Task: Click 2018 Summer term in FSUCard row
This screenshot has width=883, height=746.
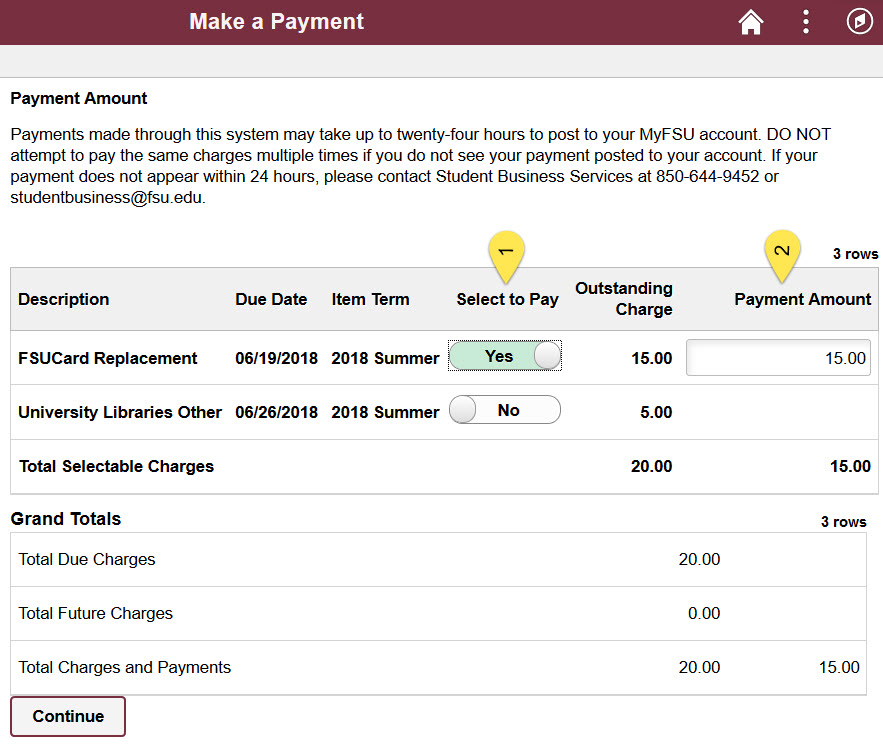Action: [385, 358]
